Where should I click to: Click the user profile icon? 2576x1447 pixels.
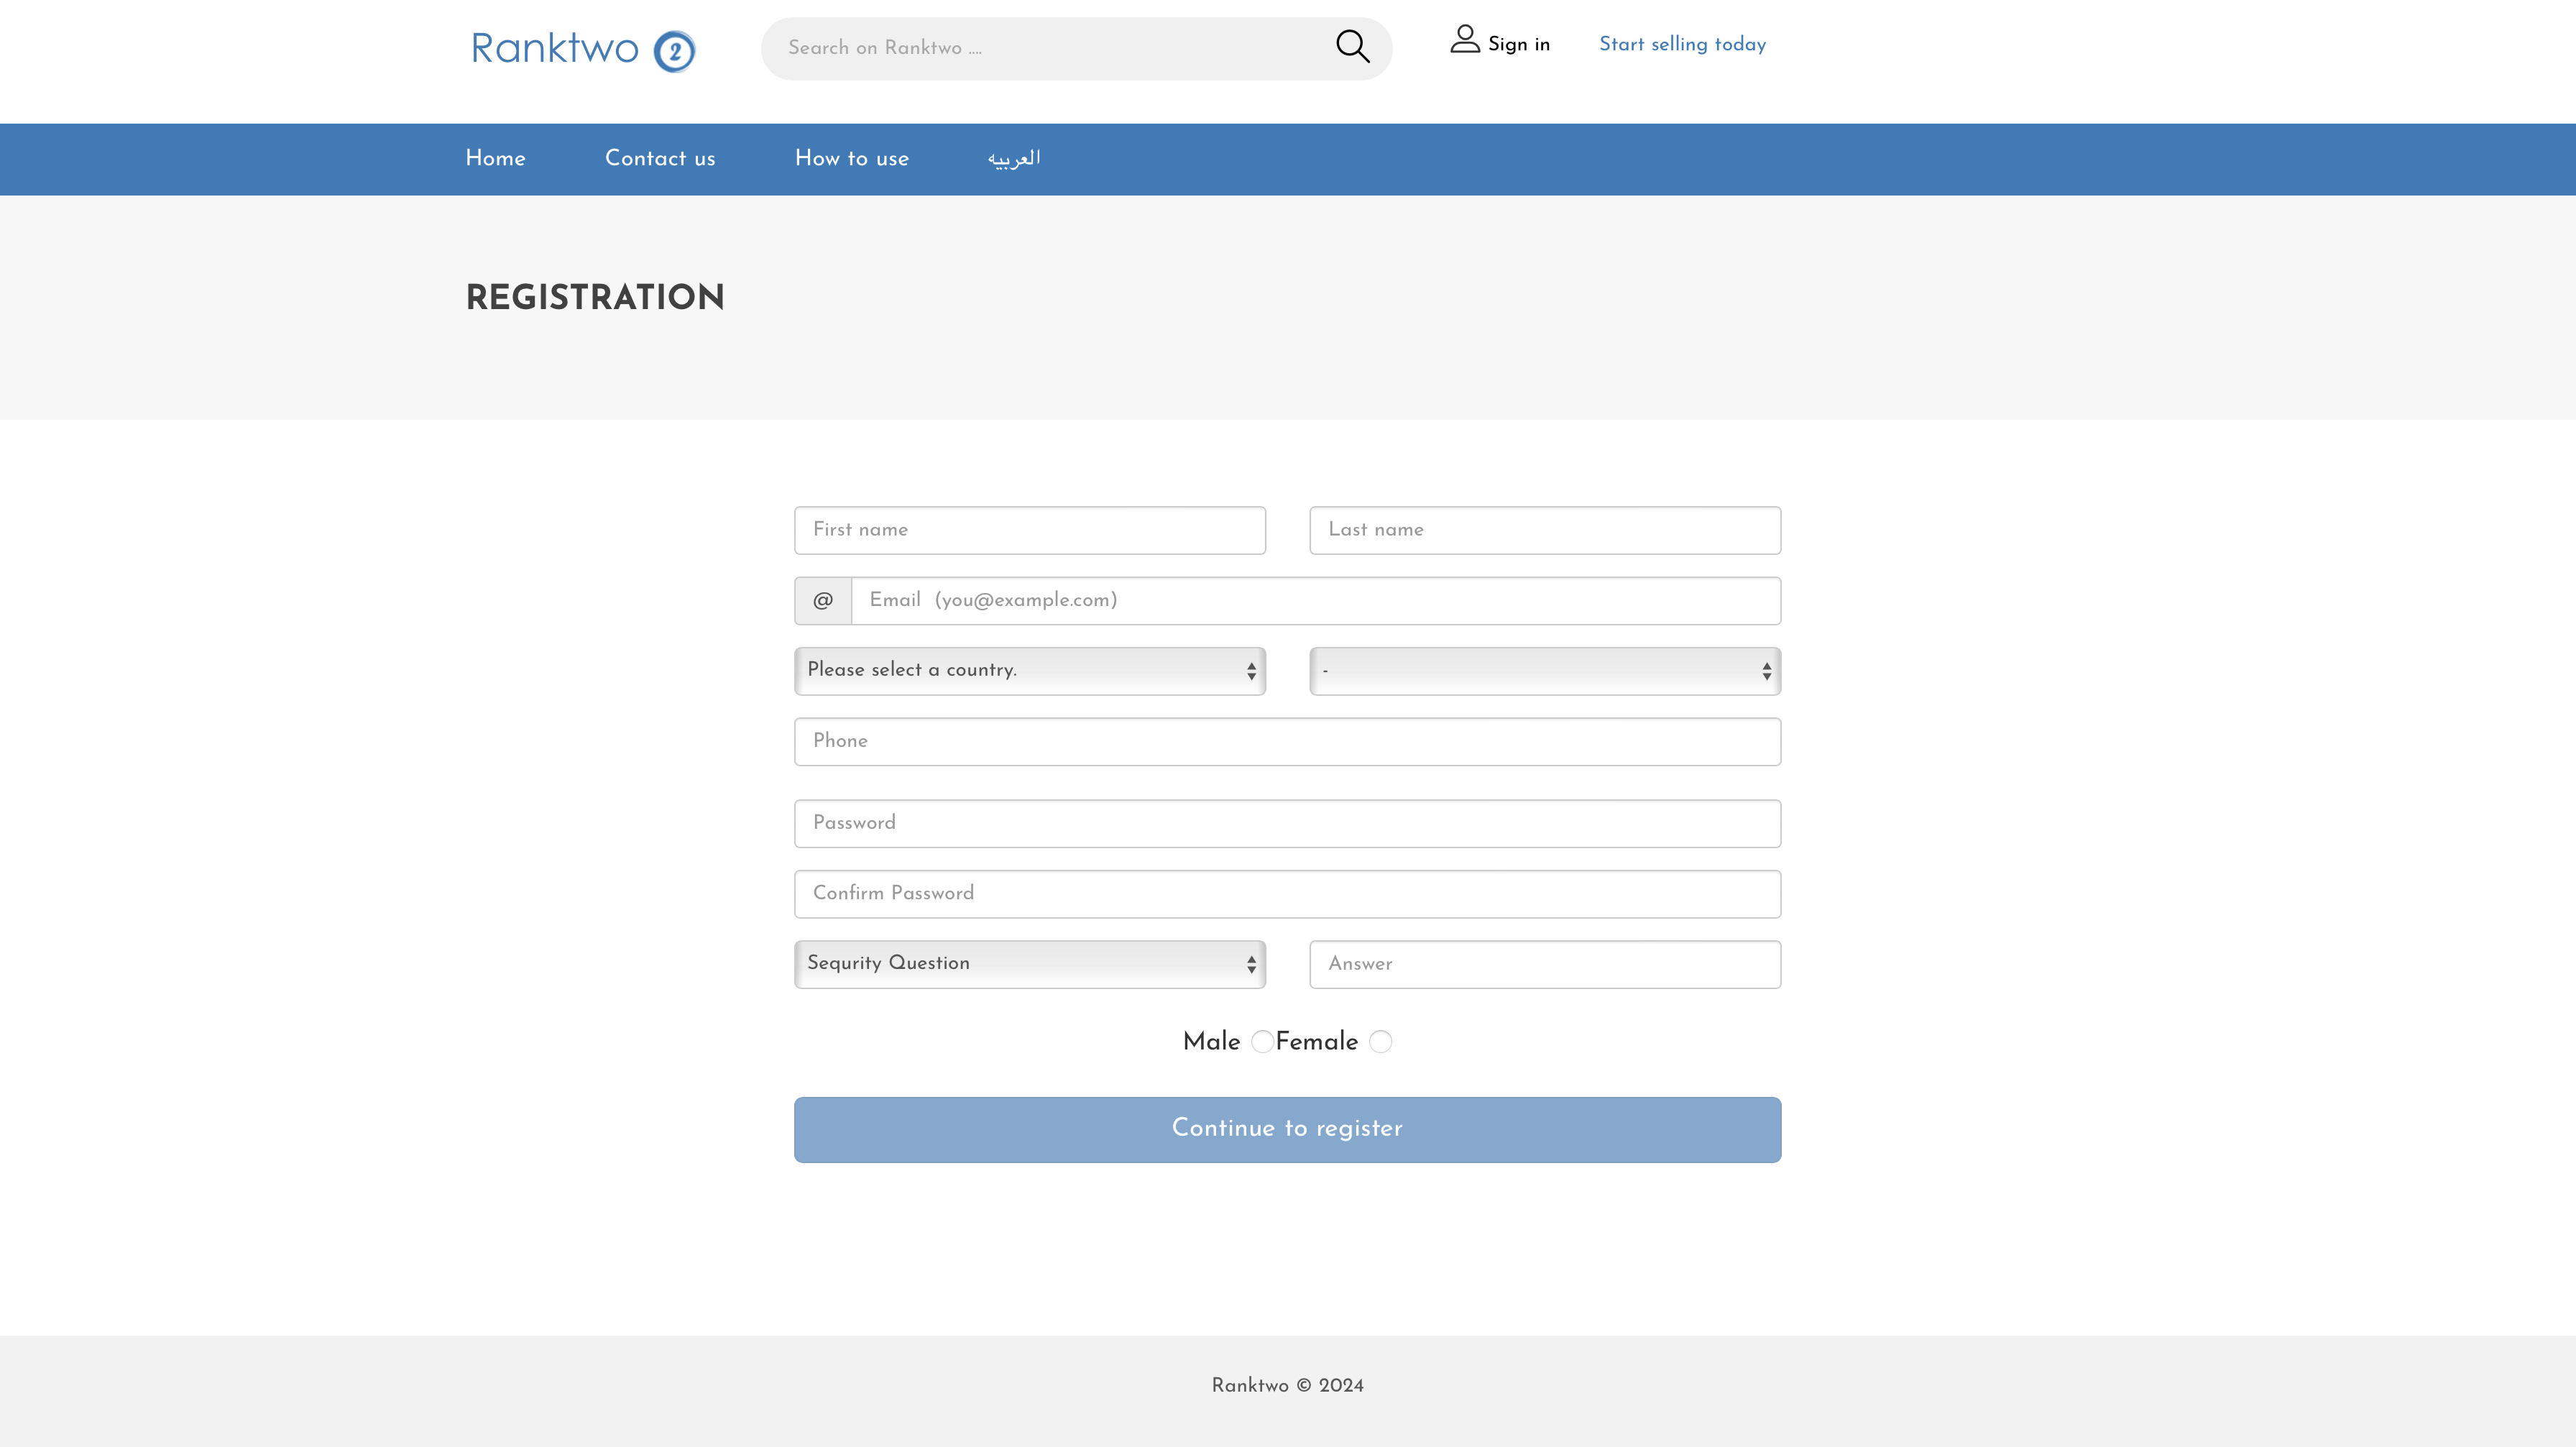click(x=1465, y=39)
